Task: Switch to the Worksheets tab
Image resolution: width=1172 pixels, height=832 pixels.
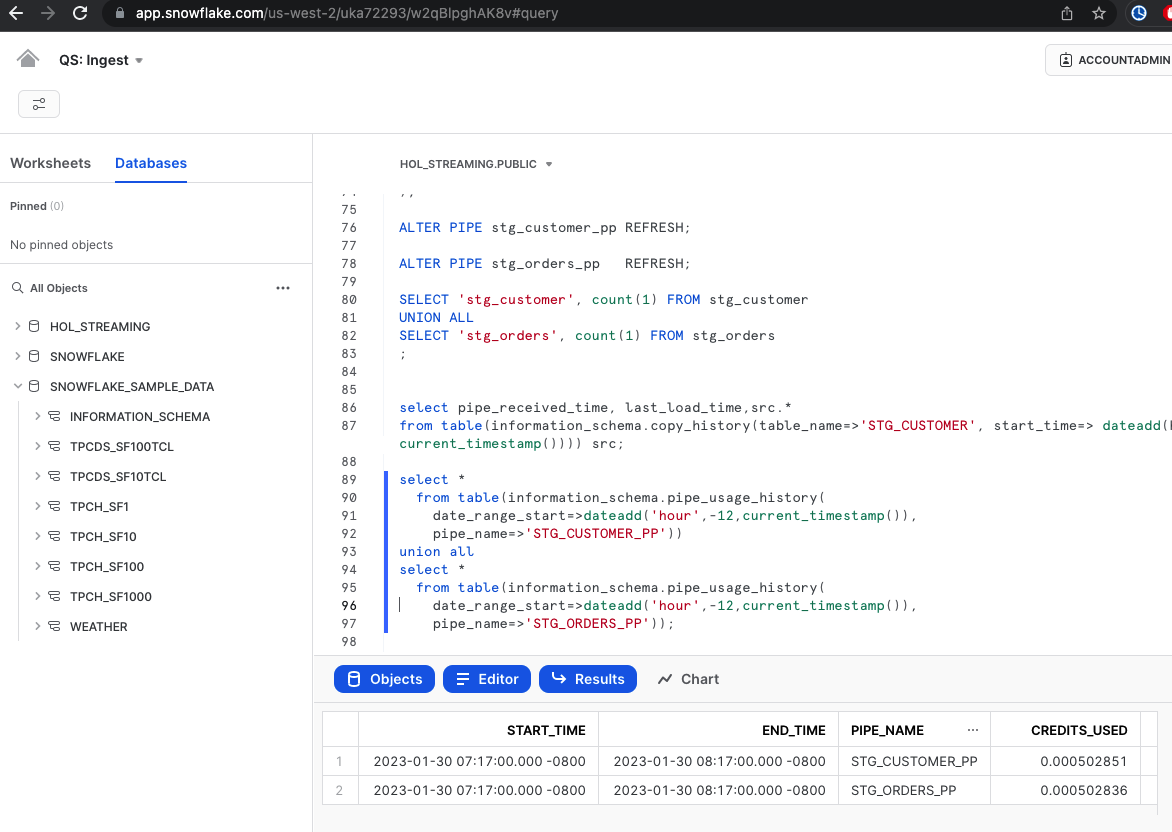Action: 50,163
